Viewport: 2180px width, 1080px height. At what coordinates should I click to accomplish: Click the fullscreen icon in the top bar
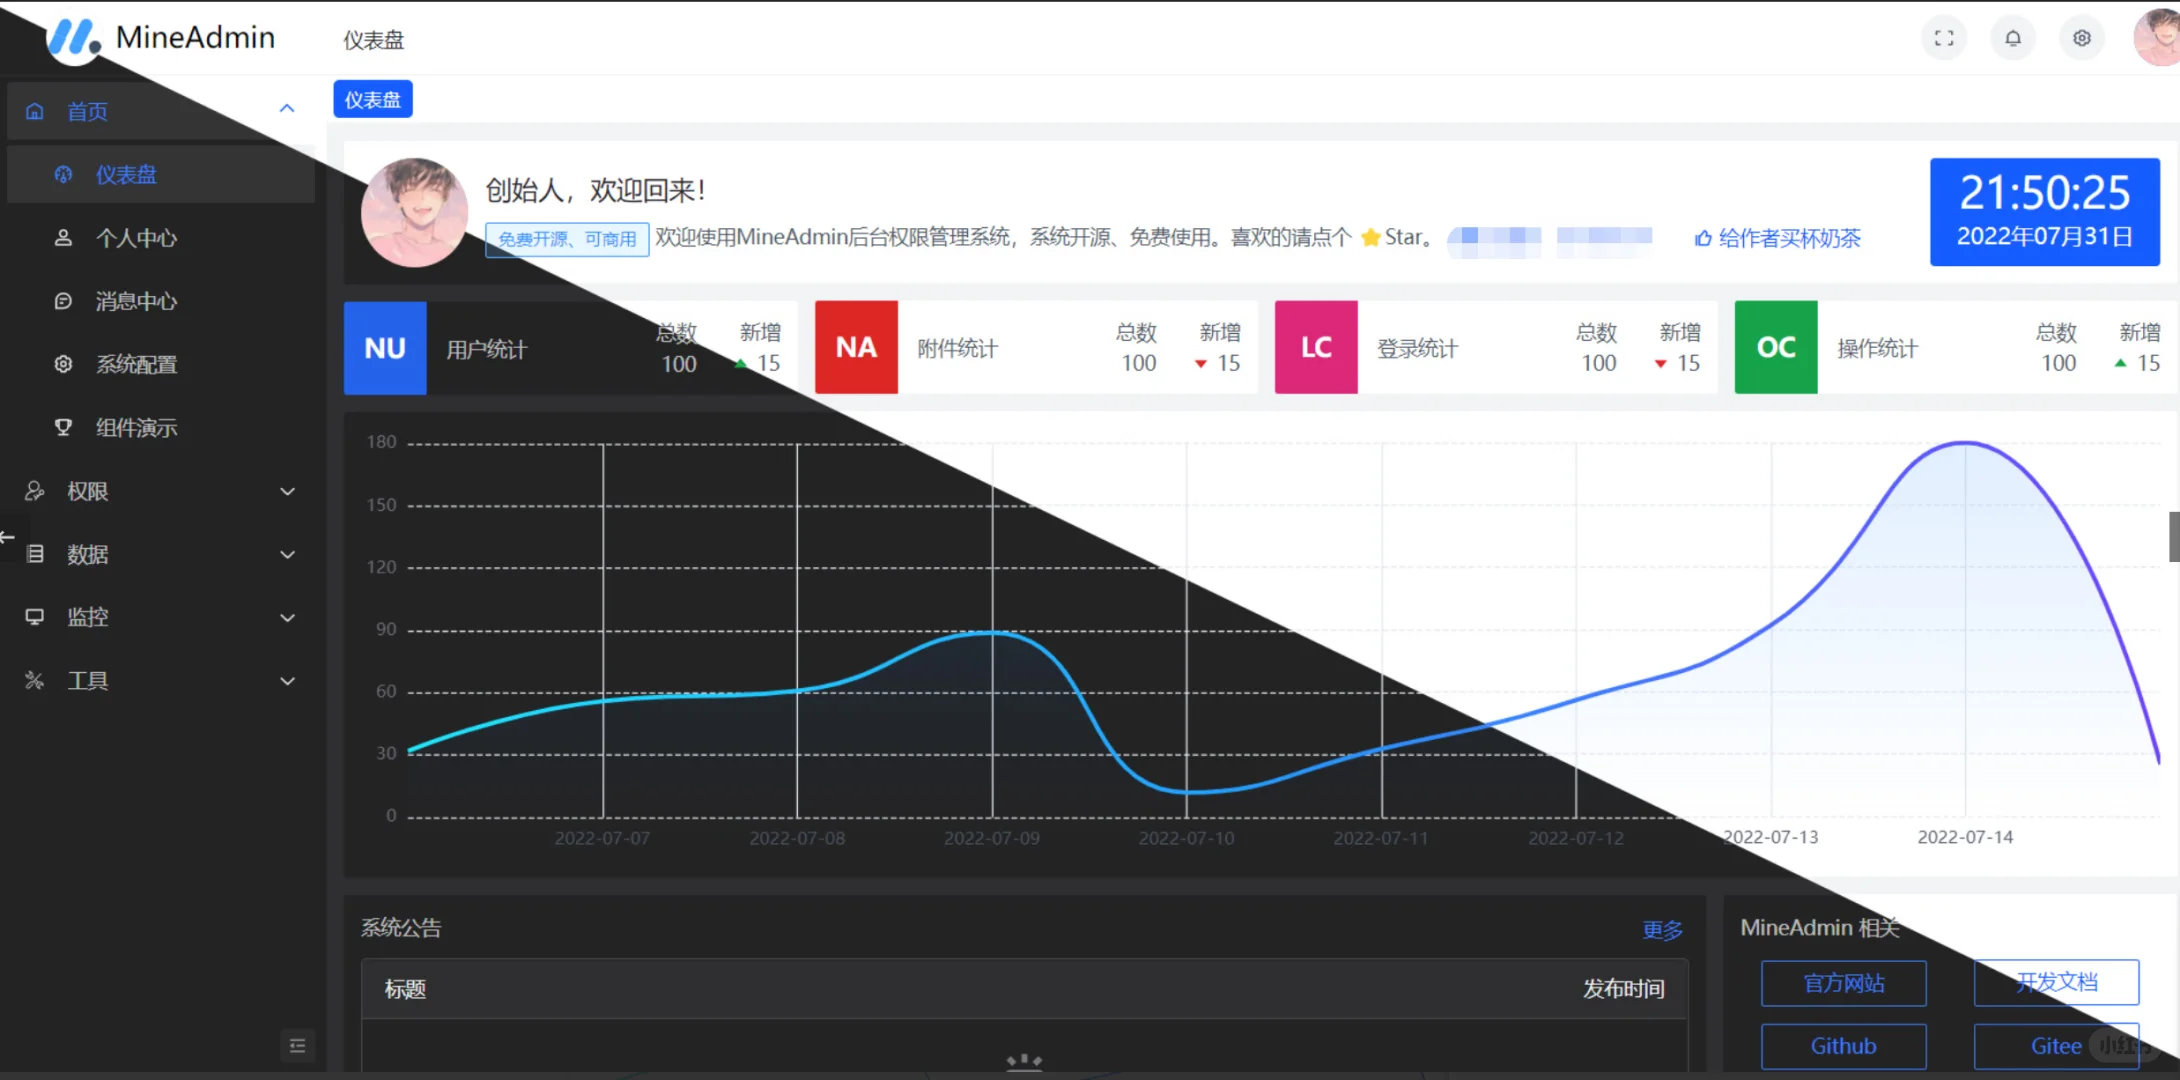point(1944,37)
